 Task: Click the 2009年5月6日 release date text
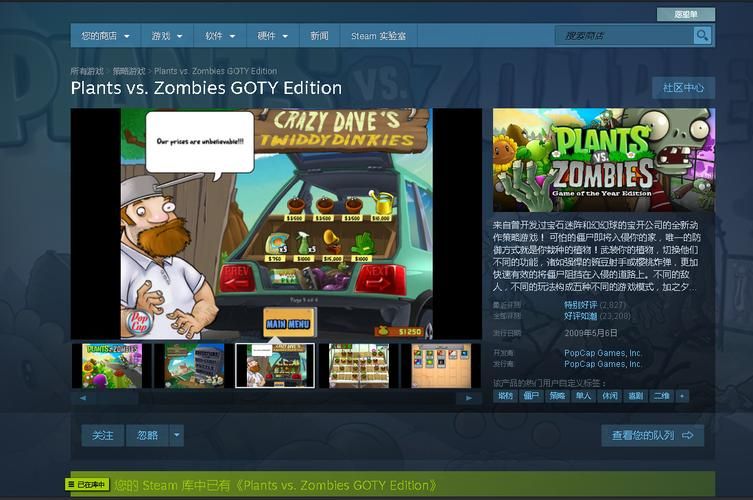(591, 333)
